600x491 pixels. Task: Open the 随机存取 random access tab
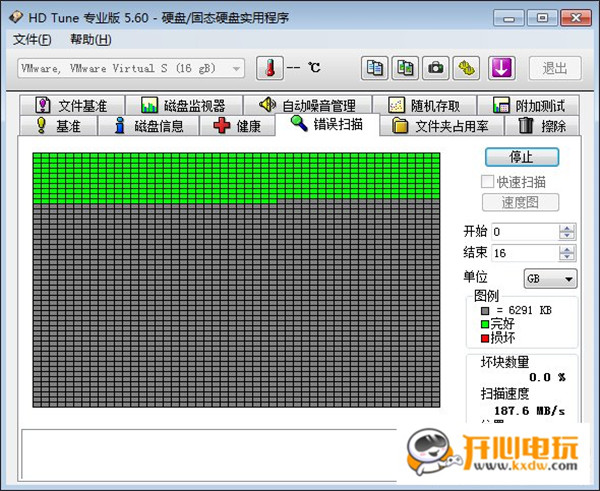pyautogui.click(x=423, y=105)
